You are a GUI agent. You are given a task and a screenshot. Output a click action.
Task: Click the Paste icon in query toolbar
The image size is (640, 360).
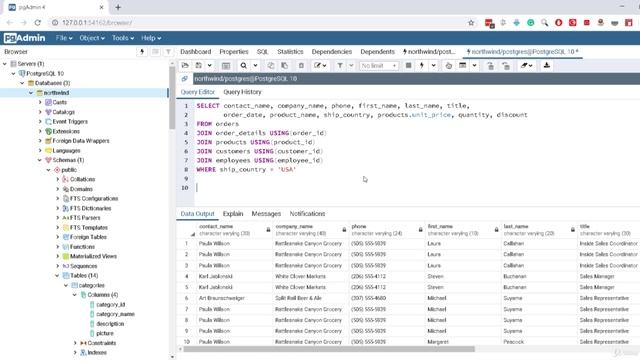click(284, 66)
